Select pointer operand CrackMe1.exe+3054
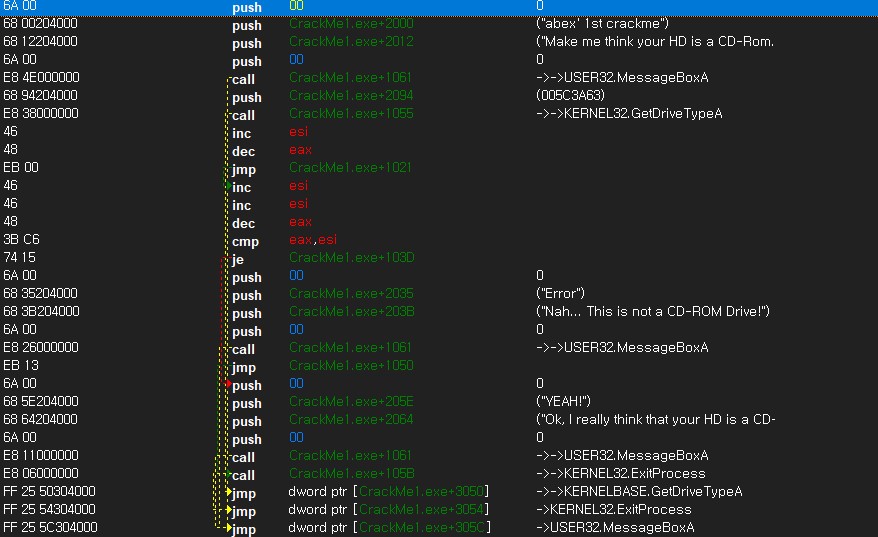This screenshot has height=537, width=878. click(x=421, y=510)
